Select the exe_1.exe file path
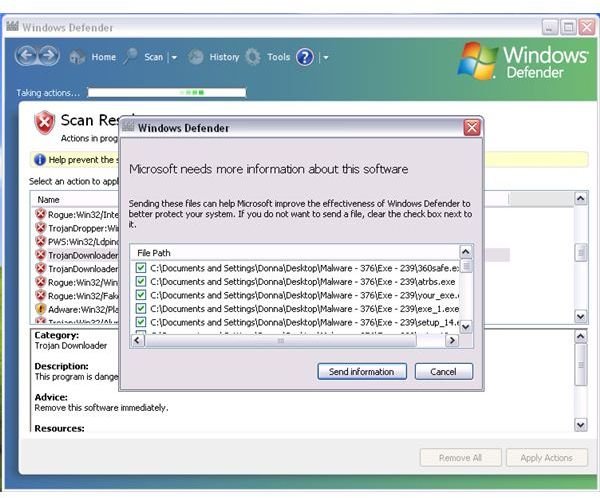Image resolution: width=600 pixels, height=498 pixels. click(305, 309)
